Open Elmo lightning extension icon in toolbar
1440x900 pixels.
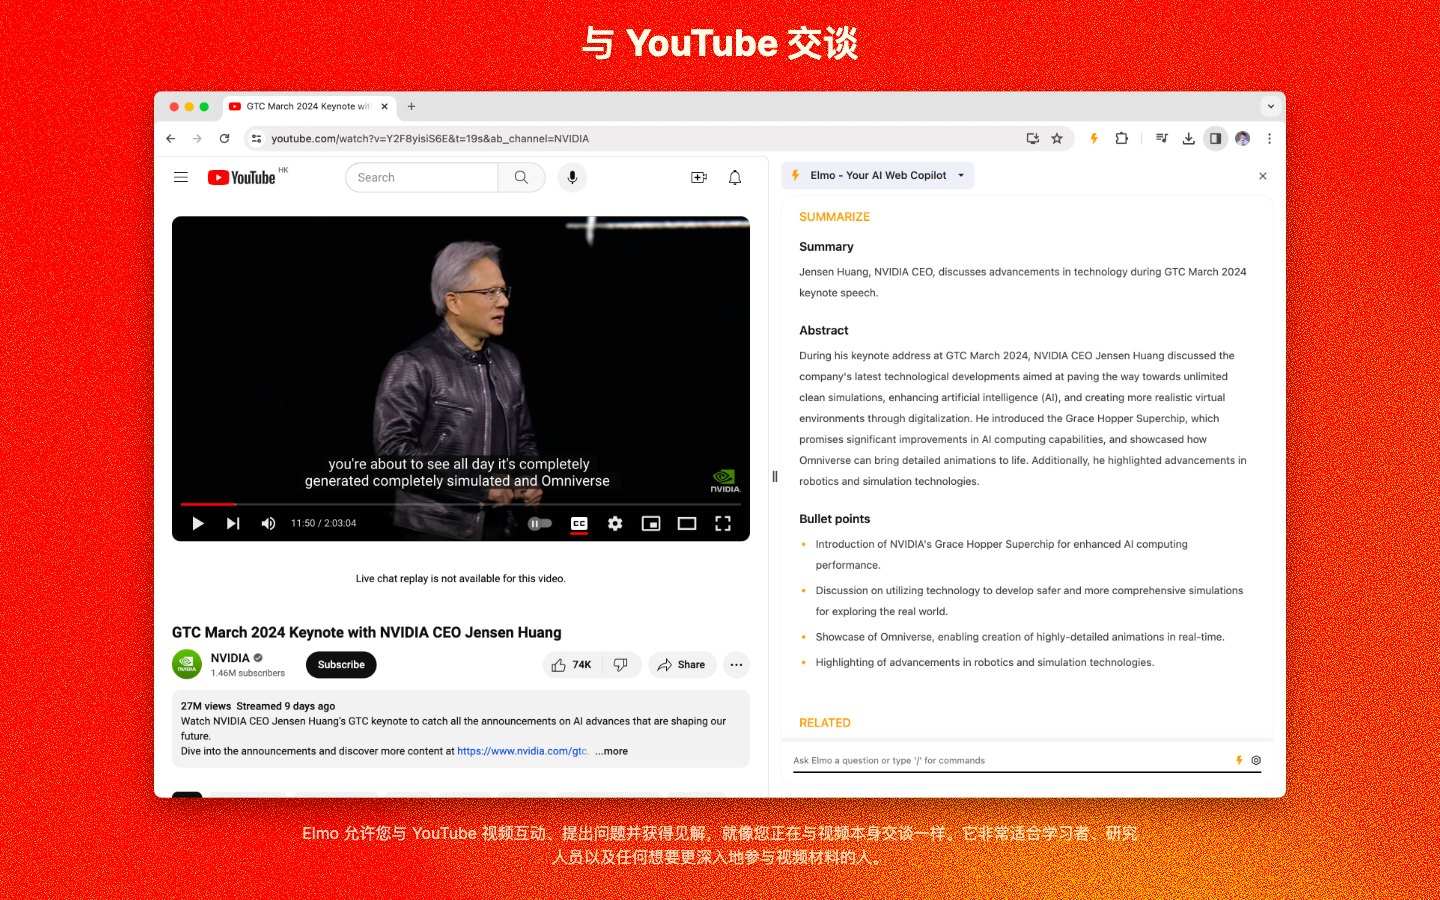pos(1094,139)
